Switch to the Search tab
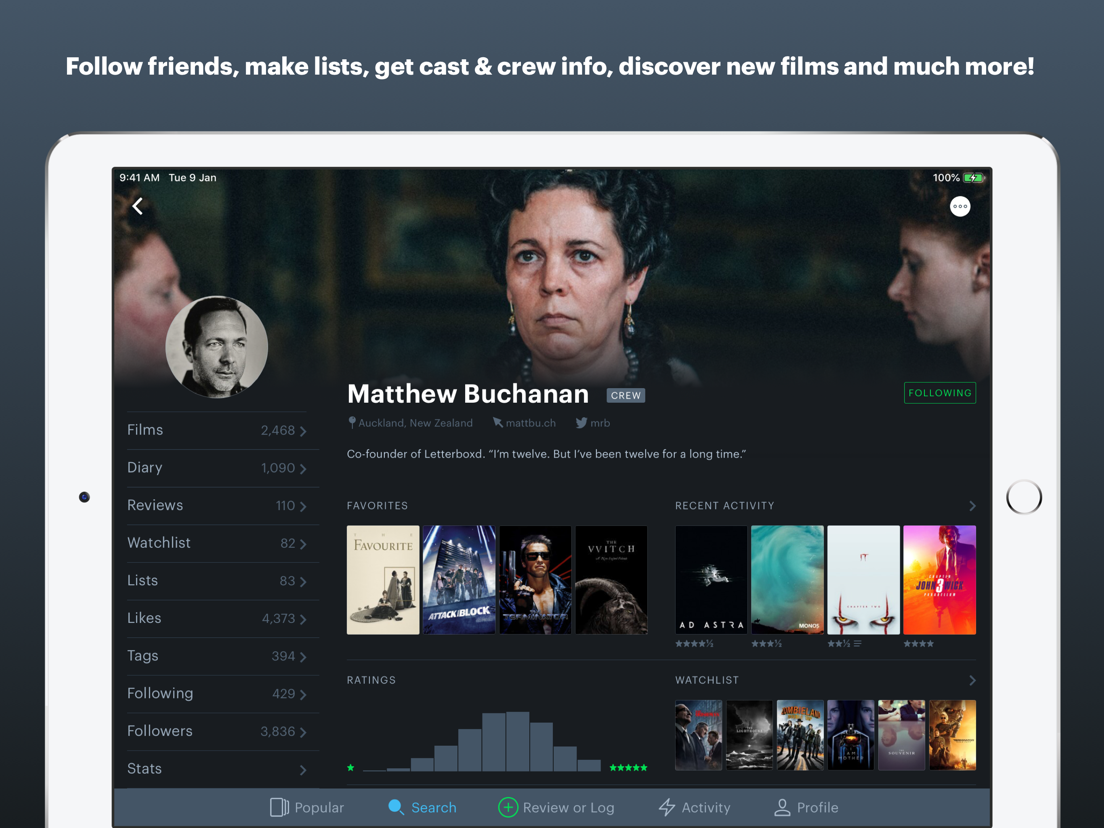Image resolution: width=1104 pixels, height=828 pixels. (x=422, y=807)
